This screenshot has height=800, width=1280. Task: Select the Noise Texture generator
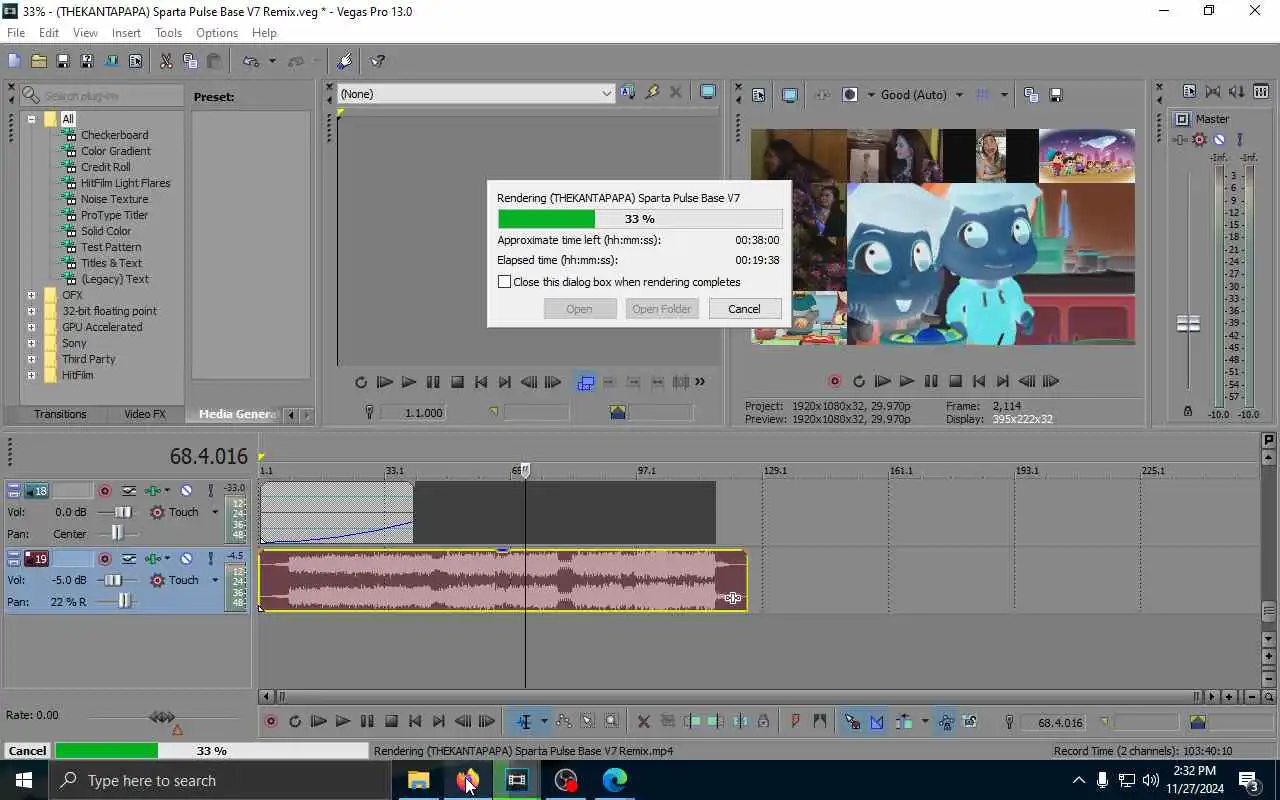[x=114, y=199]
